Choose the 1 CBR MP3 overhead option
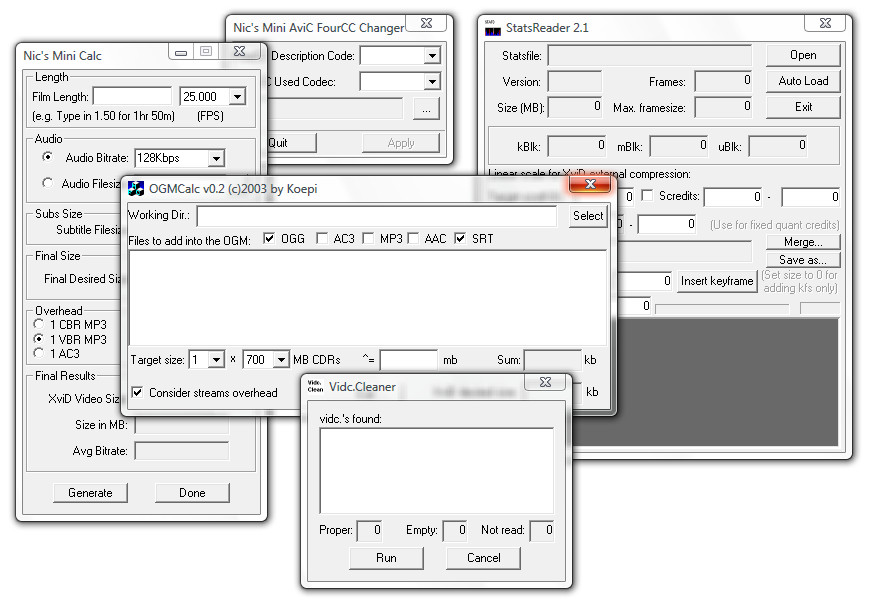The width and height of the screenshot is (874, 612). 38,324
